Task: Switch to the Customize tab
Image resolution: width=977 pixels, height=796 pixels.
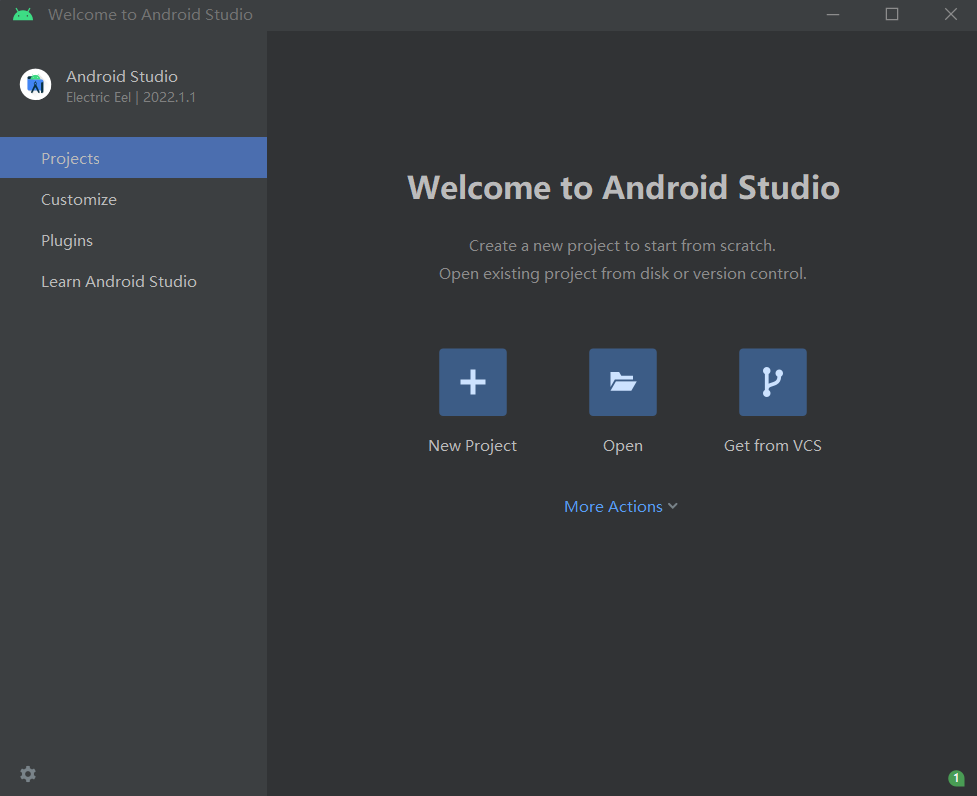Action: (x=133, y=199)
